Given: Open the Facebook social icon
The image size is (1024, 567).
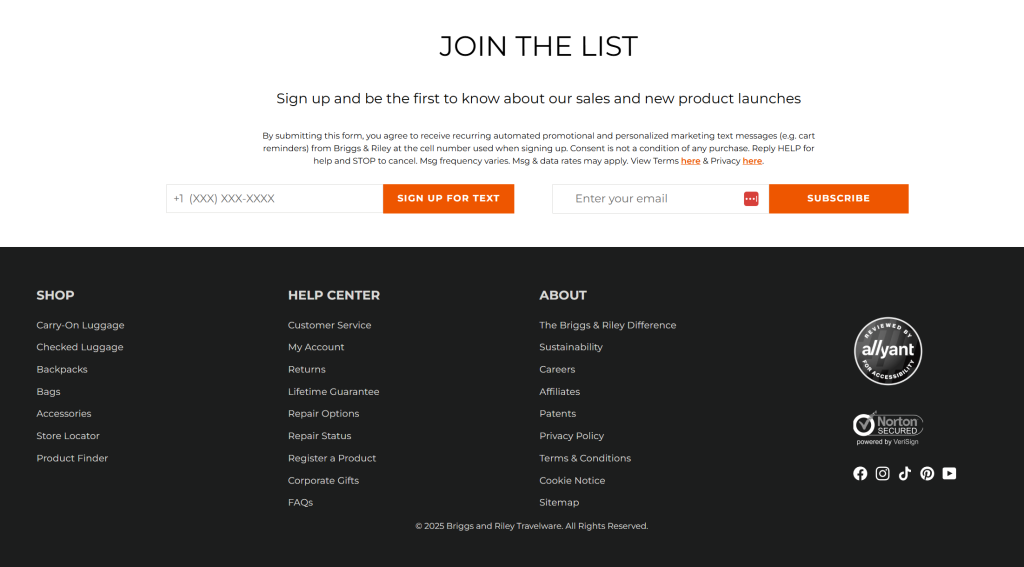Looking at the screenshot, I should point(860,474).
